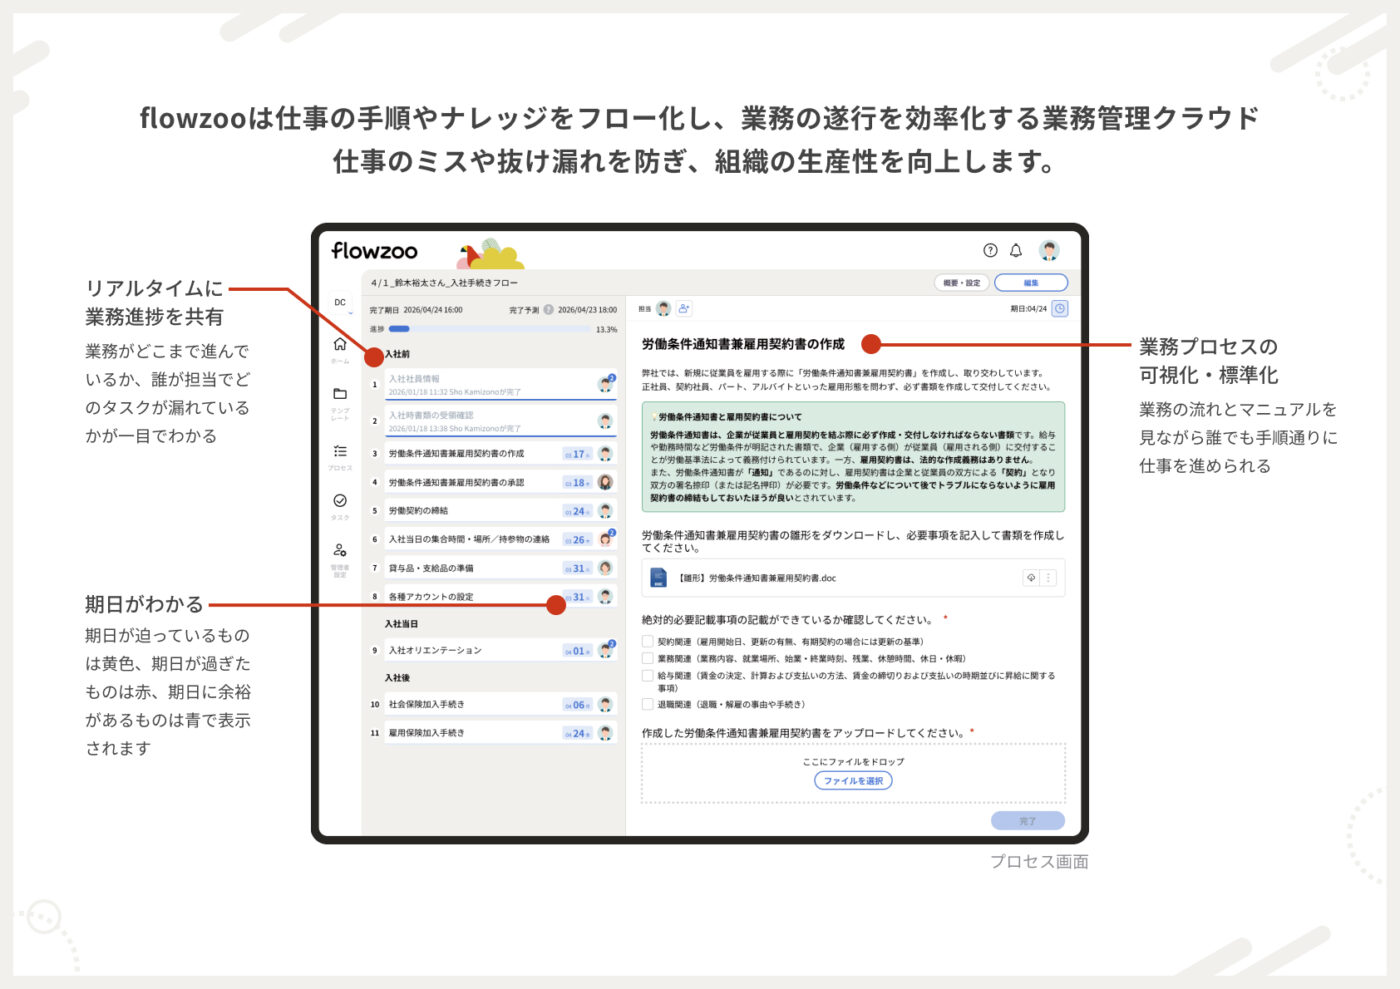Click avatar on 雇用保険加入手続き row
The width and height of the screenshot is (1400, 989).
(x=605, y=733)
